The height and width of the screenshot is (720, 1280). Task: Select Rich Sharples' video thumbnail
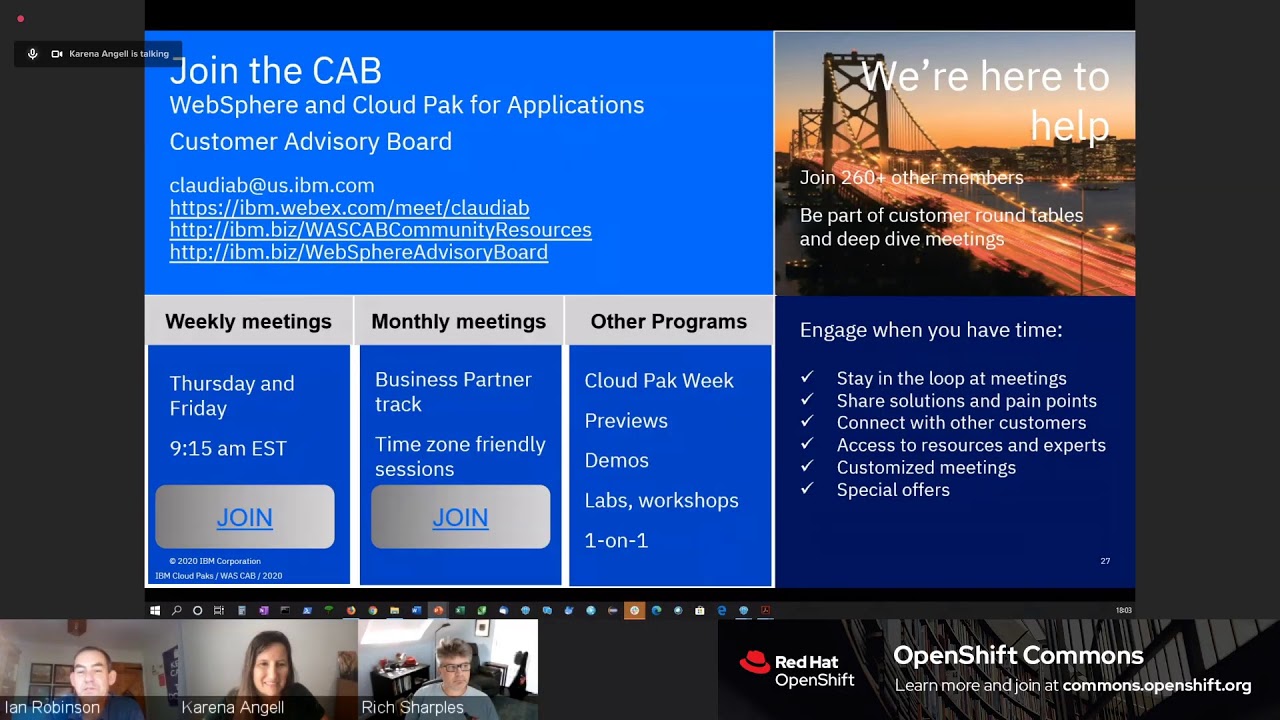[448, 669]
